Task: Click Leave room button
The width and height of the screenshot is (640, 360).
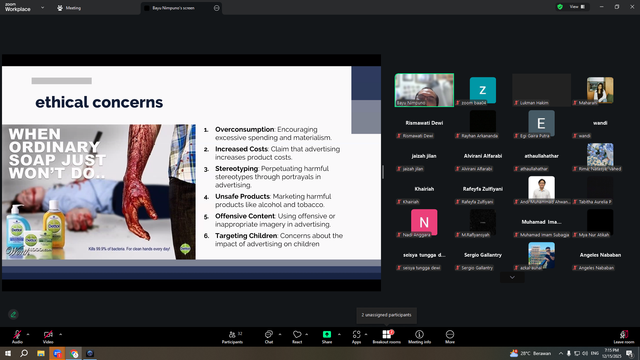Action: [x=624, y=337]
